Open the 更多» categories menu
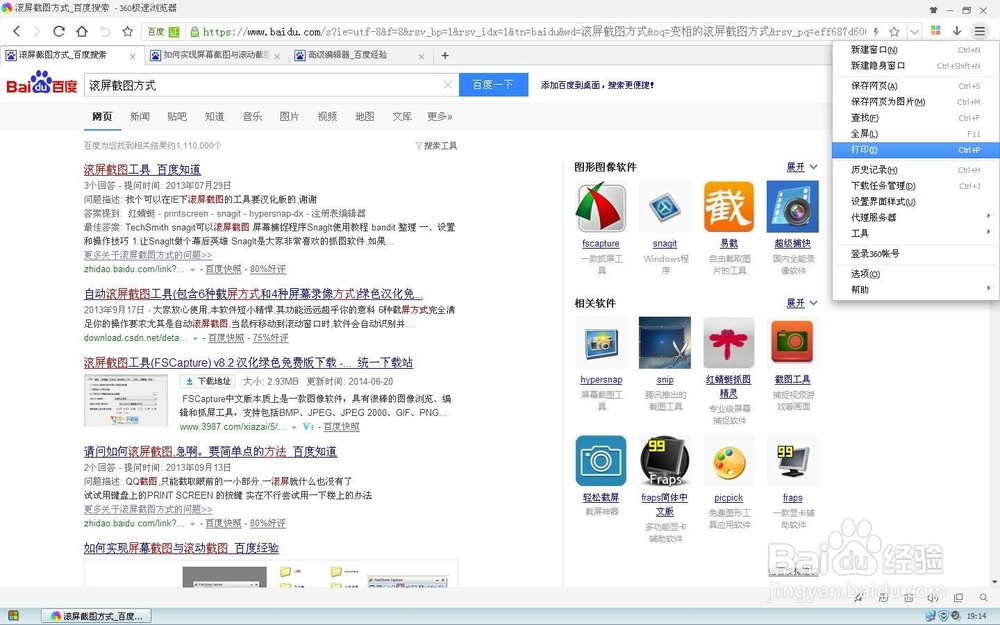Viewport: 1000px width, 625px height. click(x=440, y=116)
